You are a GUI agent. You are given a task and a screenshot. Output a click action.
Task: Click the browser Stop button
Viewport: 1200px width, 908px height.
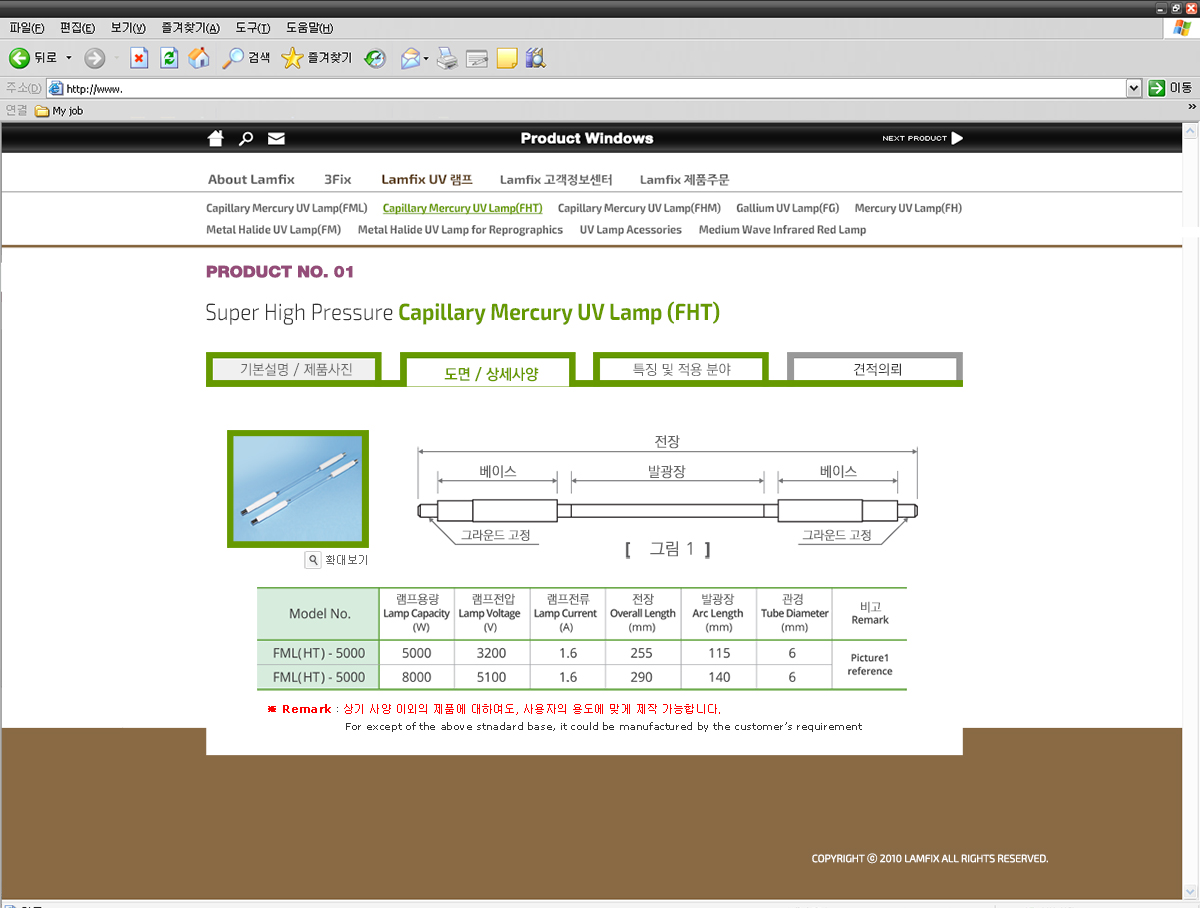tap(139, 58)
